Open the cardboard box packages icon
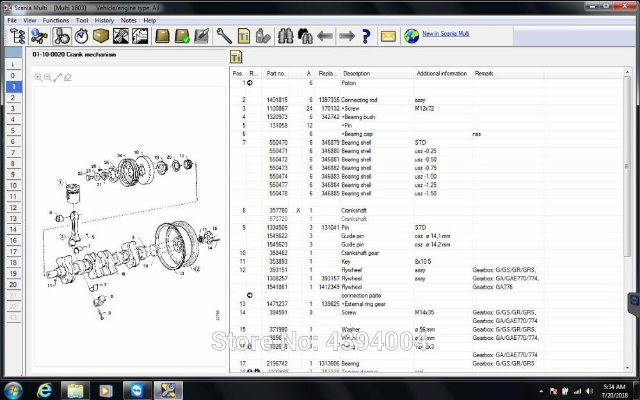This screenshot has width=640, height=400. point(100,36)
